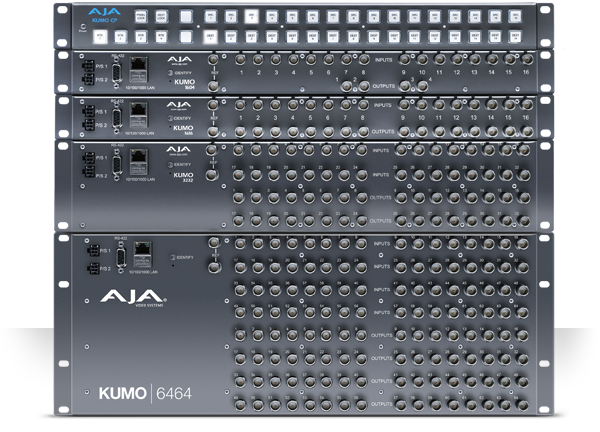Click the RS-422 serial port on KUMO 3232
Viewport: 600px width, 432px height.
pos(116,164)
